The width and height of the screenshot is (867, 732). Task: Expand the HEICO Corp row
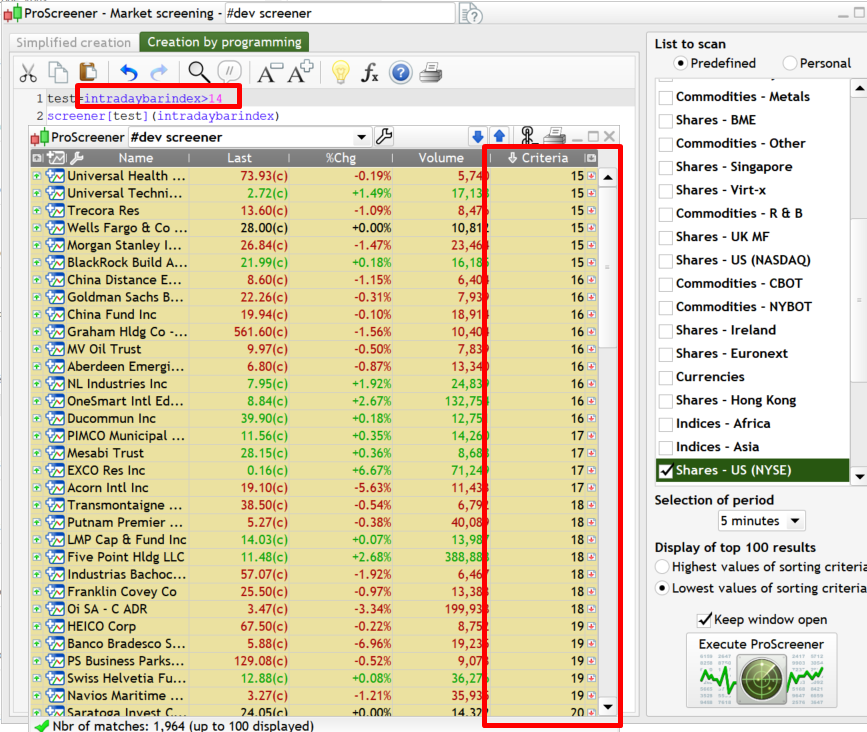36,626
